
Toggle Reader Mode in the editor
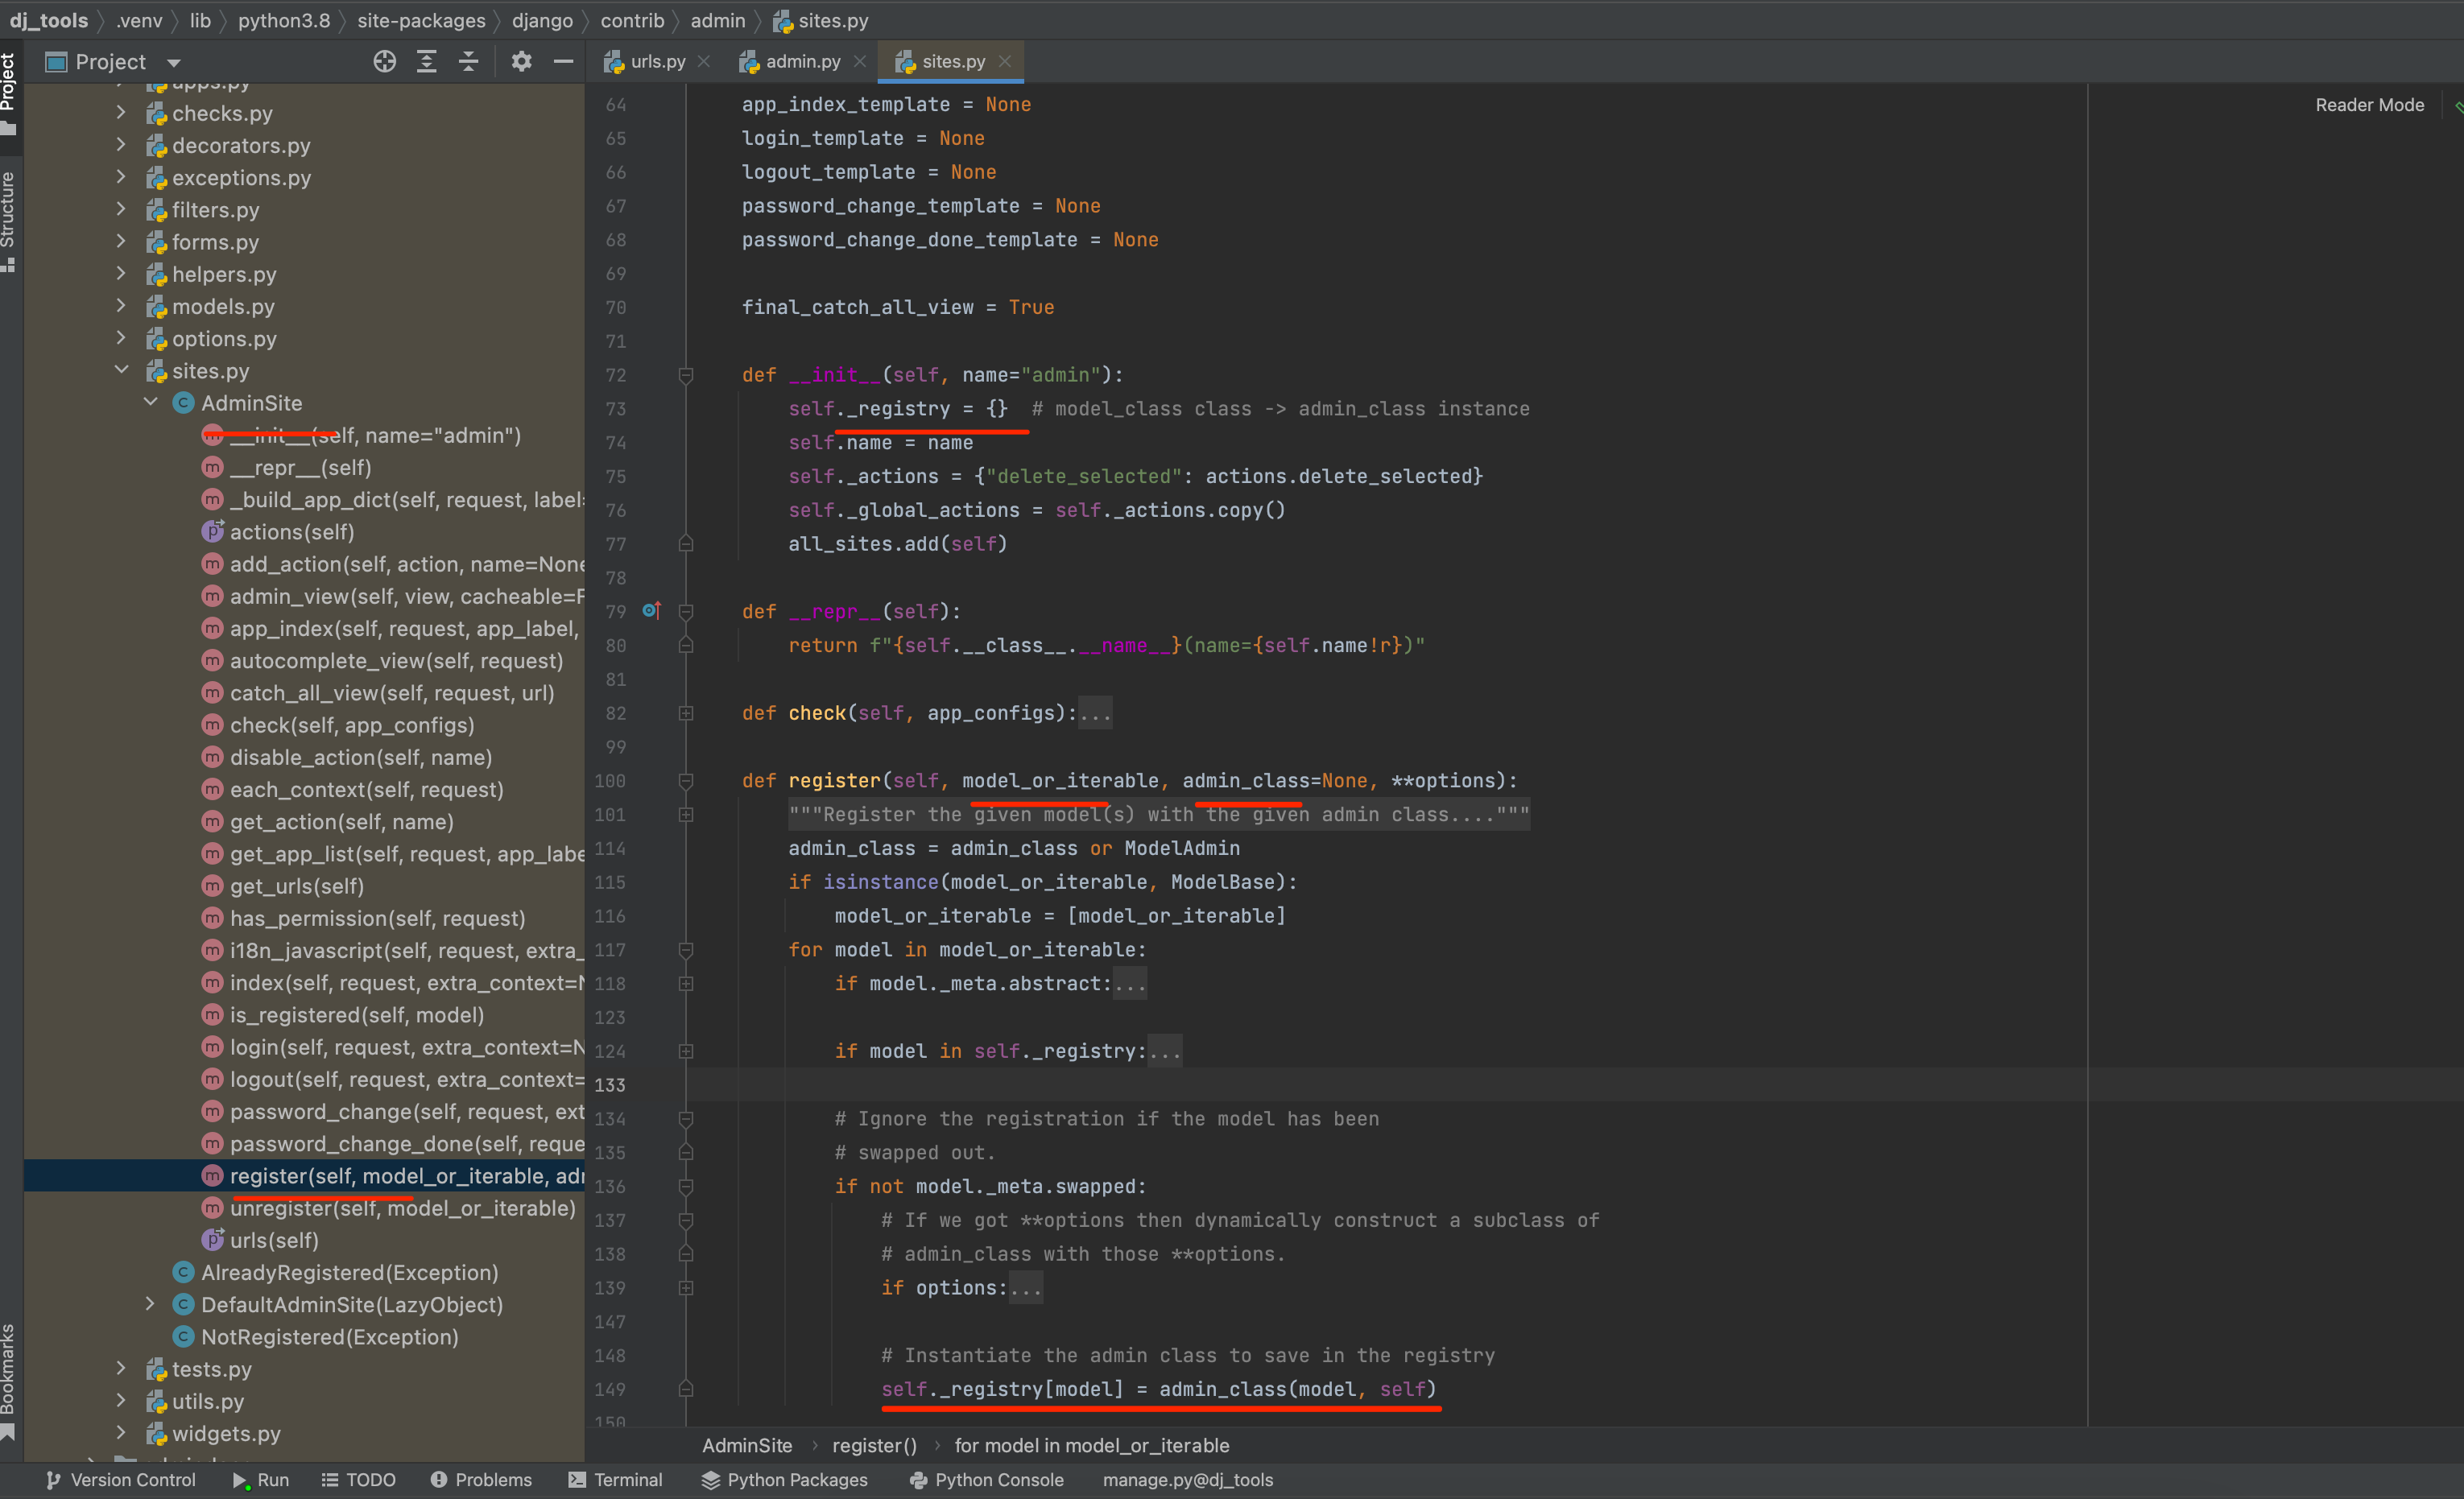(2369, 105)
